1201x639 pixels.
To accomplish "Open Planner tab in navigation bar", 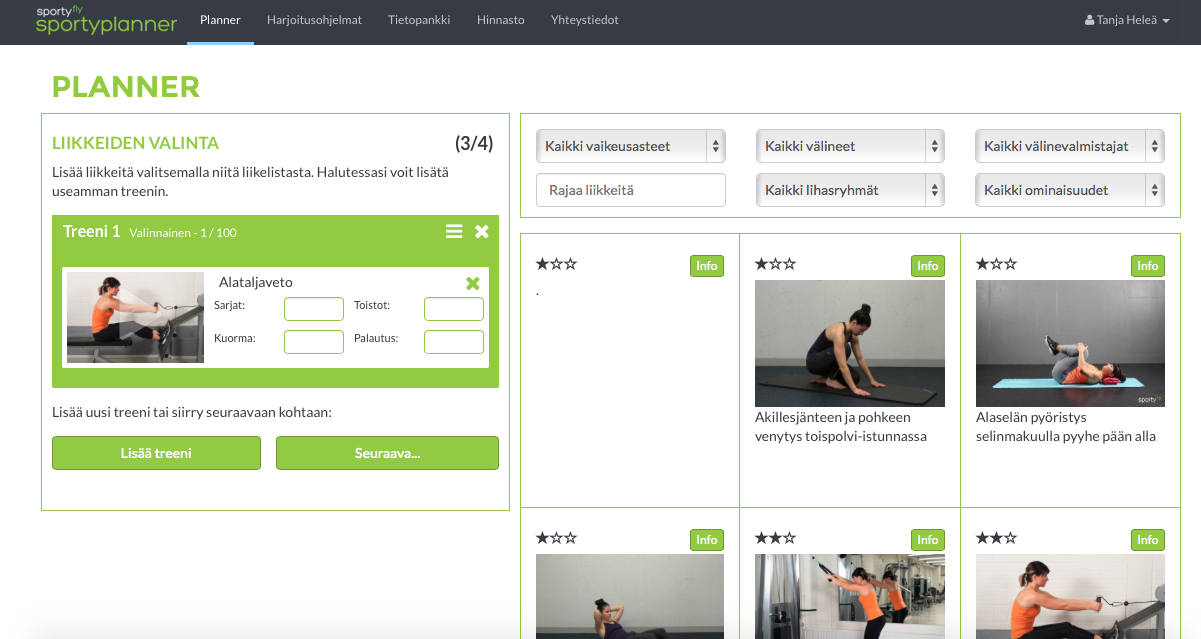I will [x=220, y=20].
